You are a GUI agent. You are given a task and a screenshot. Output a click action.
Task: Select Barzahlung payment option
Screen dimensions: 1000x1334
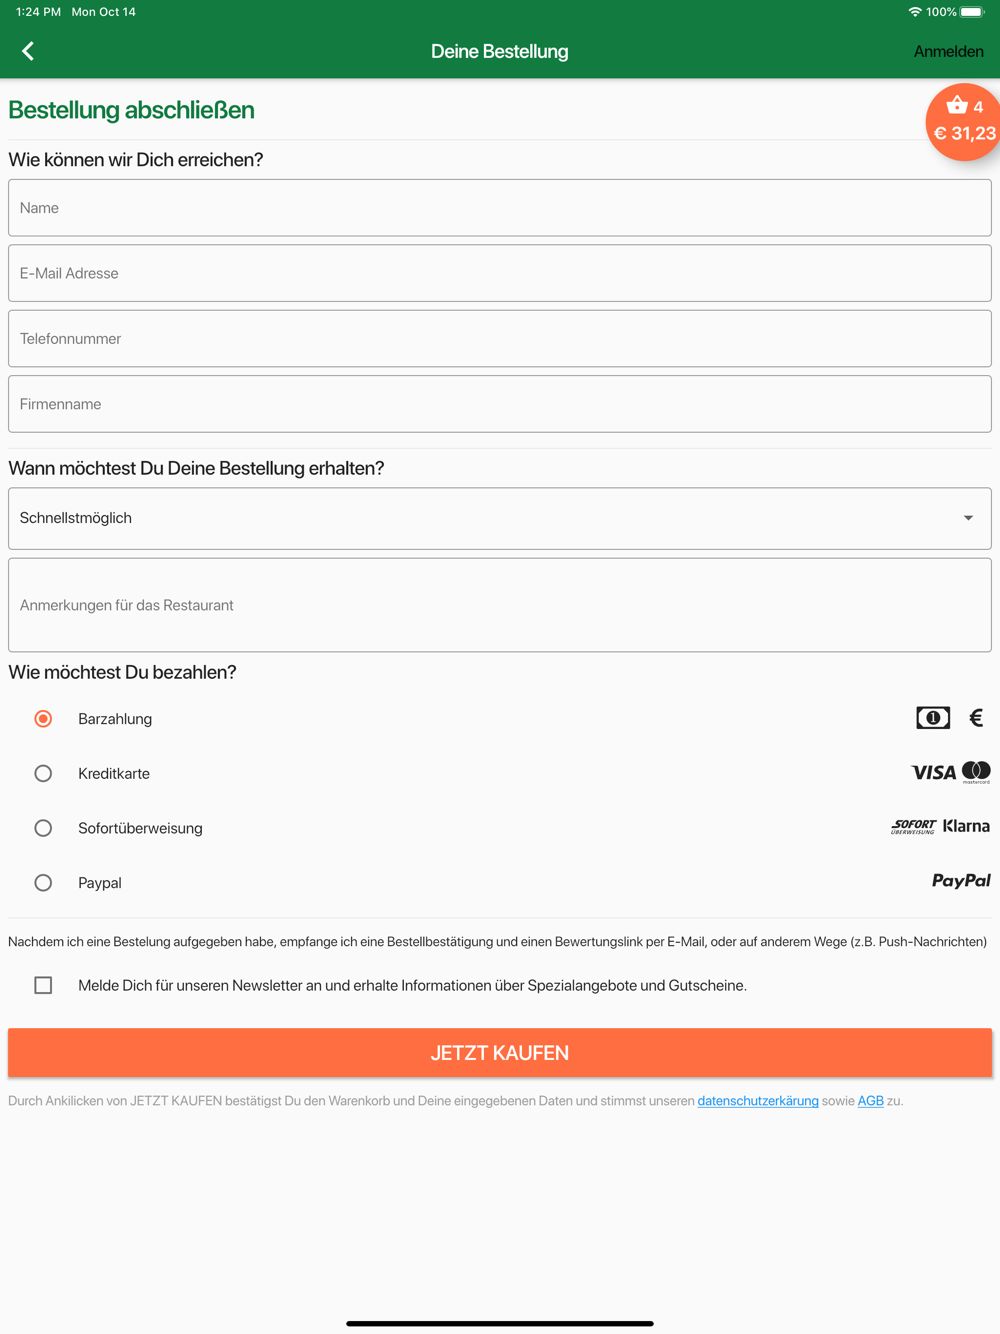click(x=43, y=719)
